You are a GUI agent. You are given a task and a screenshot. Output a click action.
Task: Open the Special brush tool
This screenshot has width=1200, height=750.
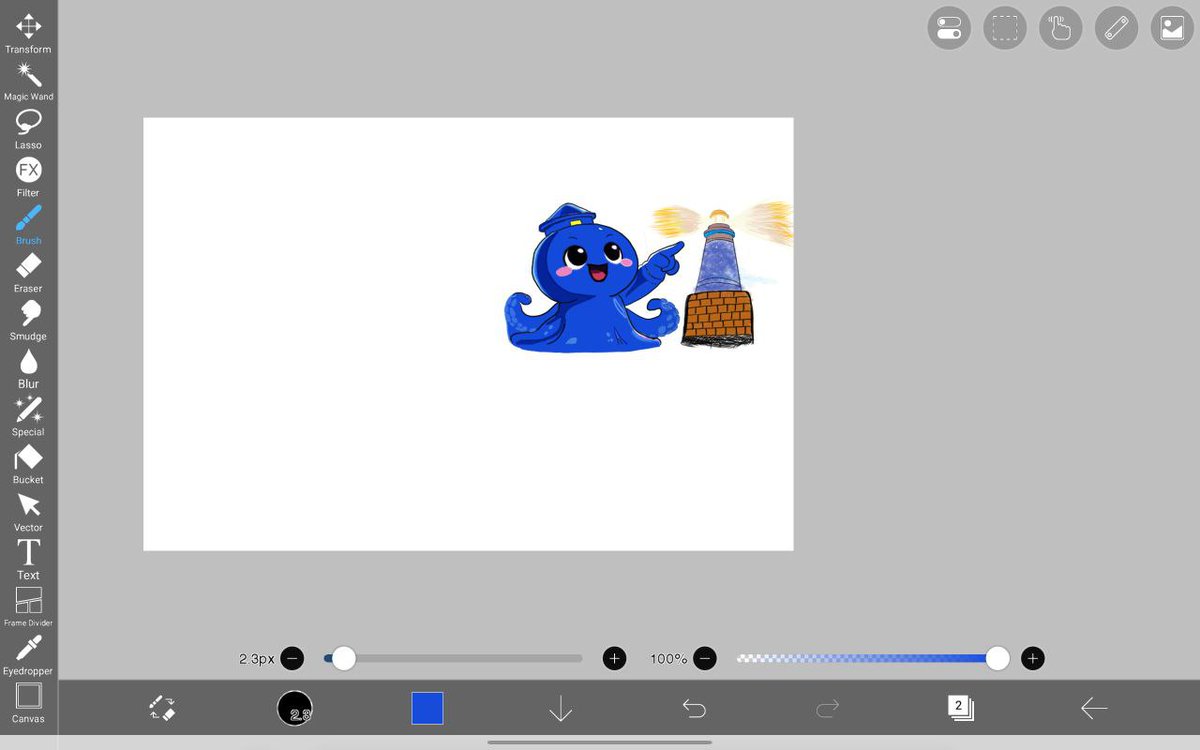tap(28, 416)
